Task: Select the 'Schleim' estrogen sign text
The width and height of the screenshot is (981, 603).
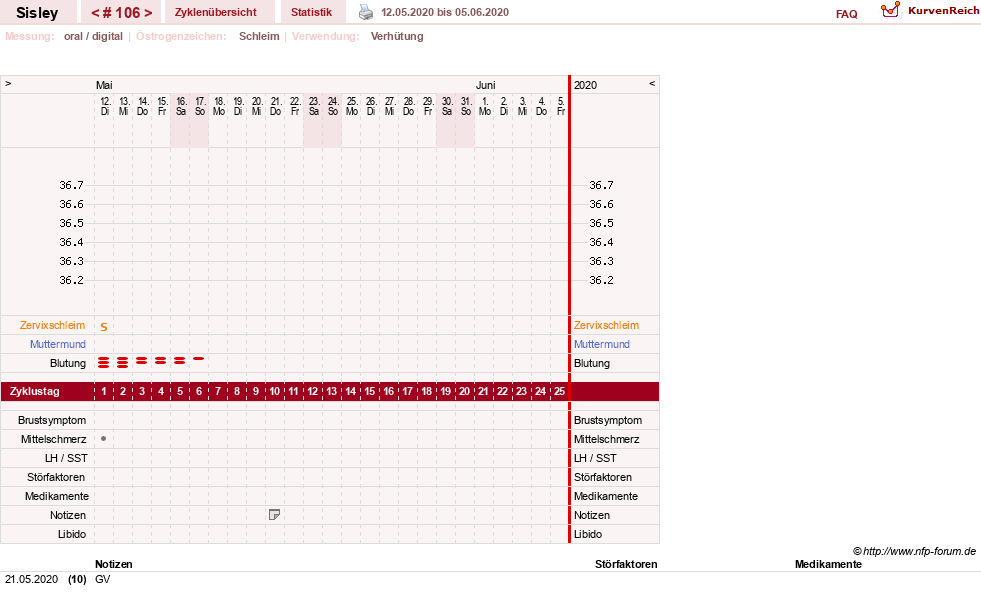Action: tap(259, 36)
